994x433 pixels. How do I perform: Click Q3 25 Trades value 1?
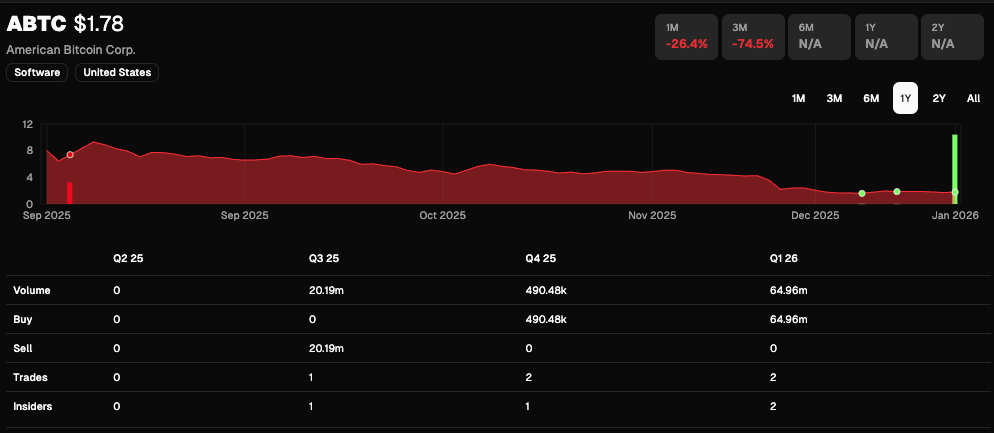[x=311, y=377]
